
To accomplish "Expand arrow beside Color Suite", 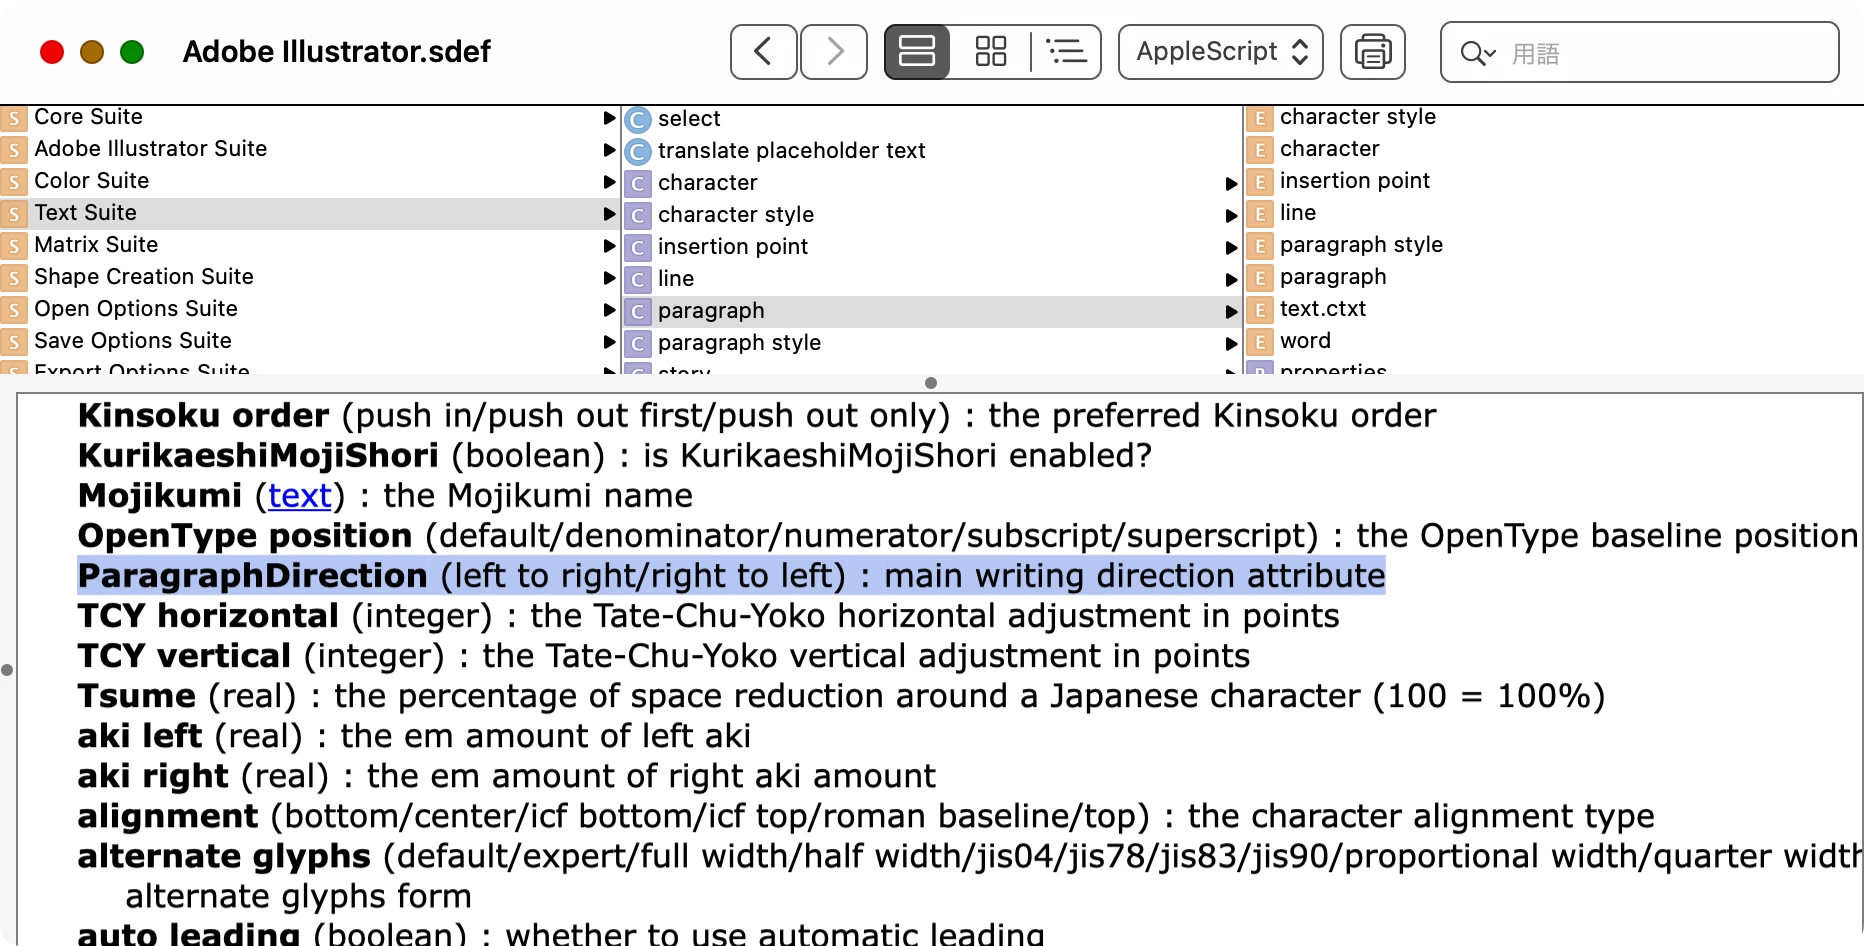I will 609,182.
